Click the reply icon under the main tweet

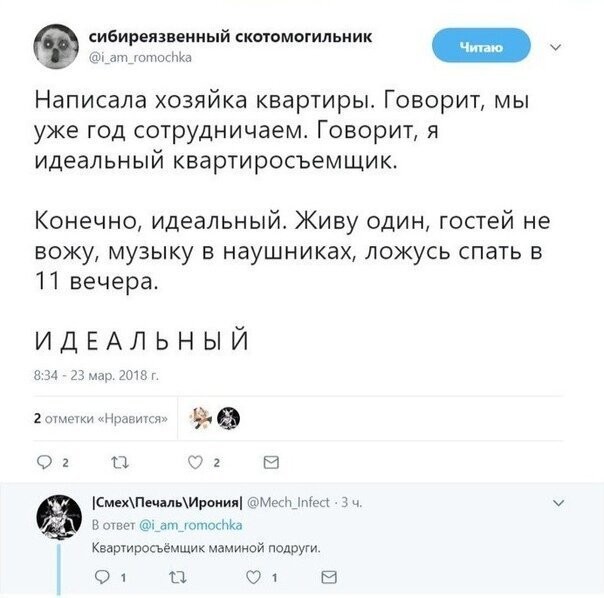[44, 462]
